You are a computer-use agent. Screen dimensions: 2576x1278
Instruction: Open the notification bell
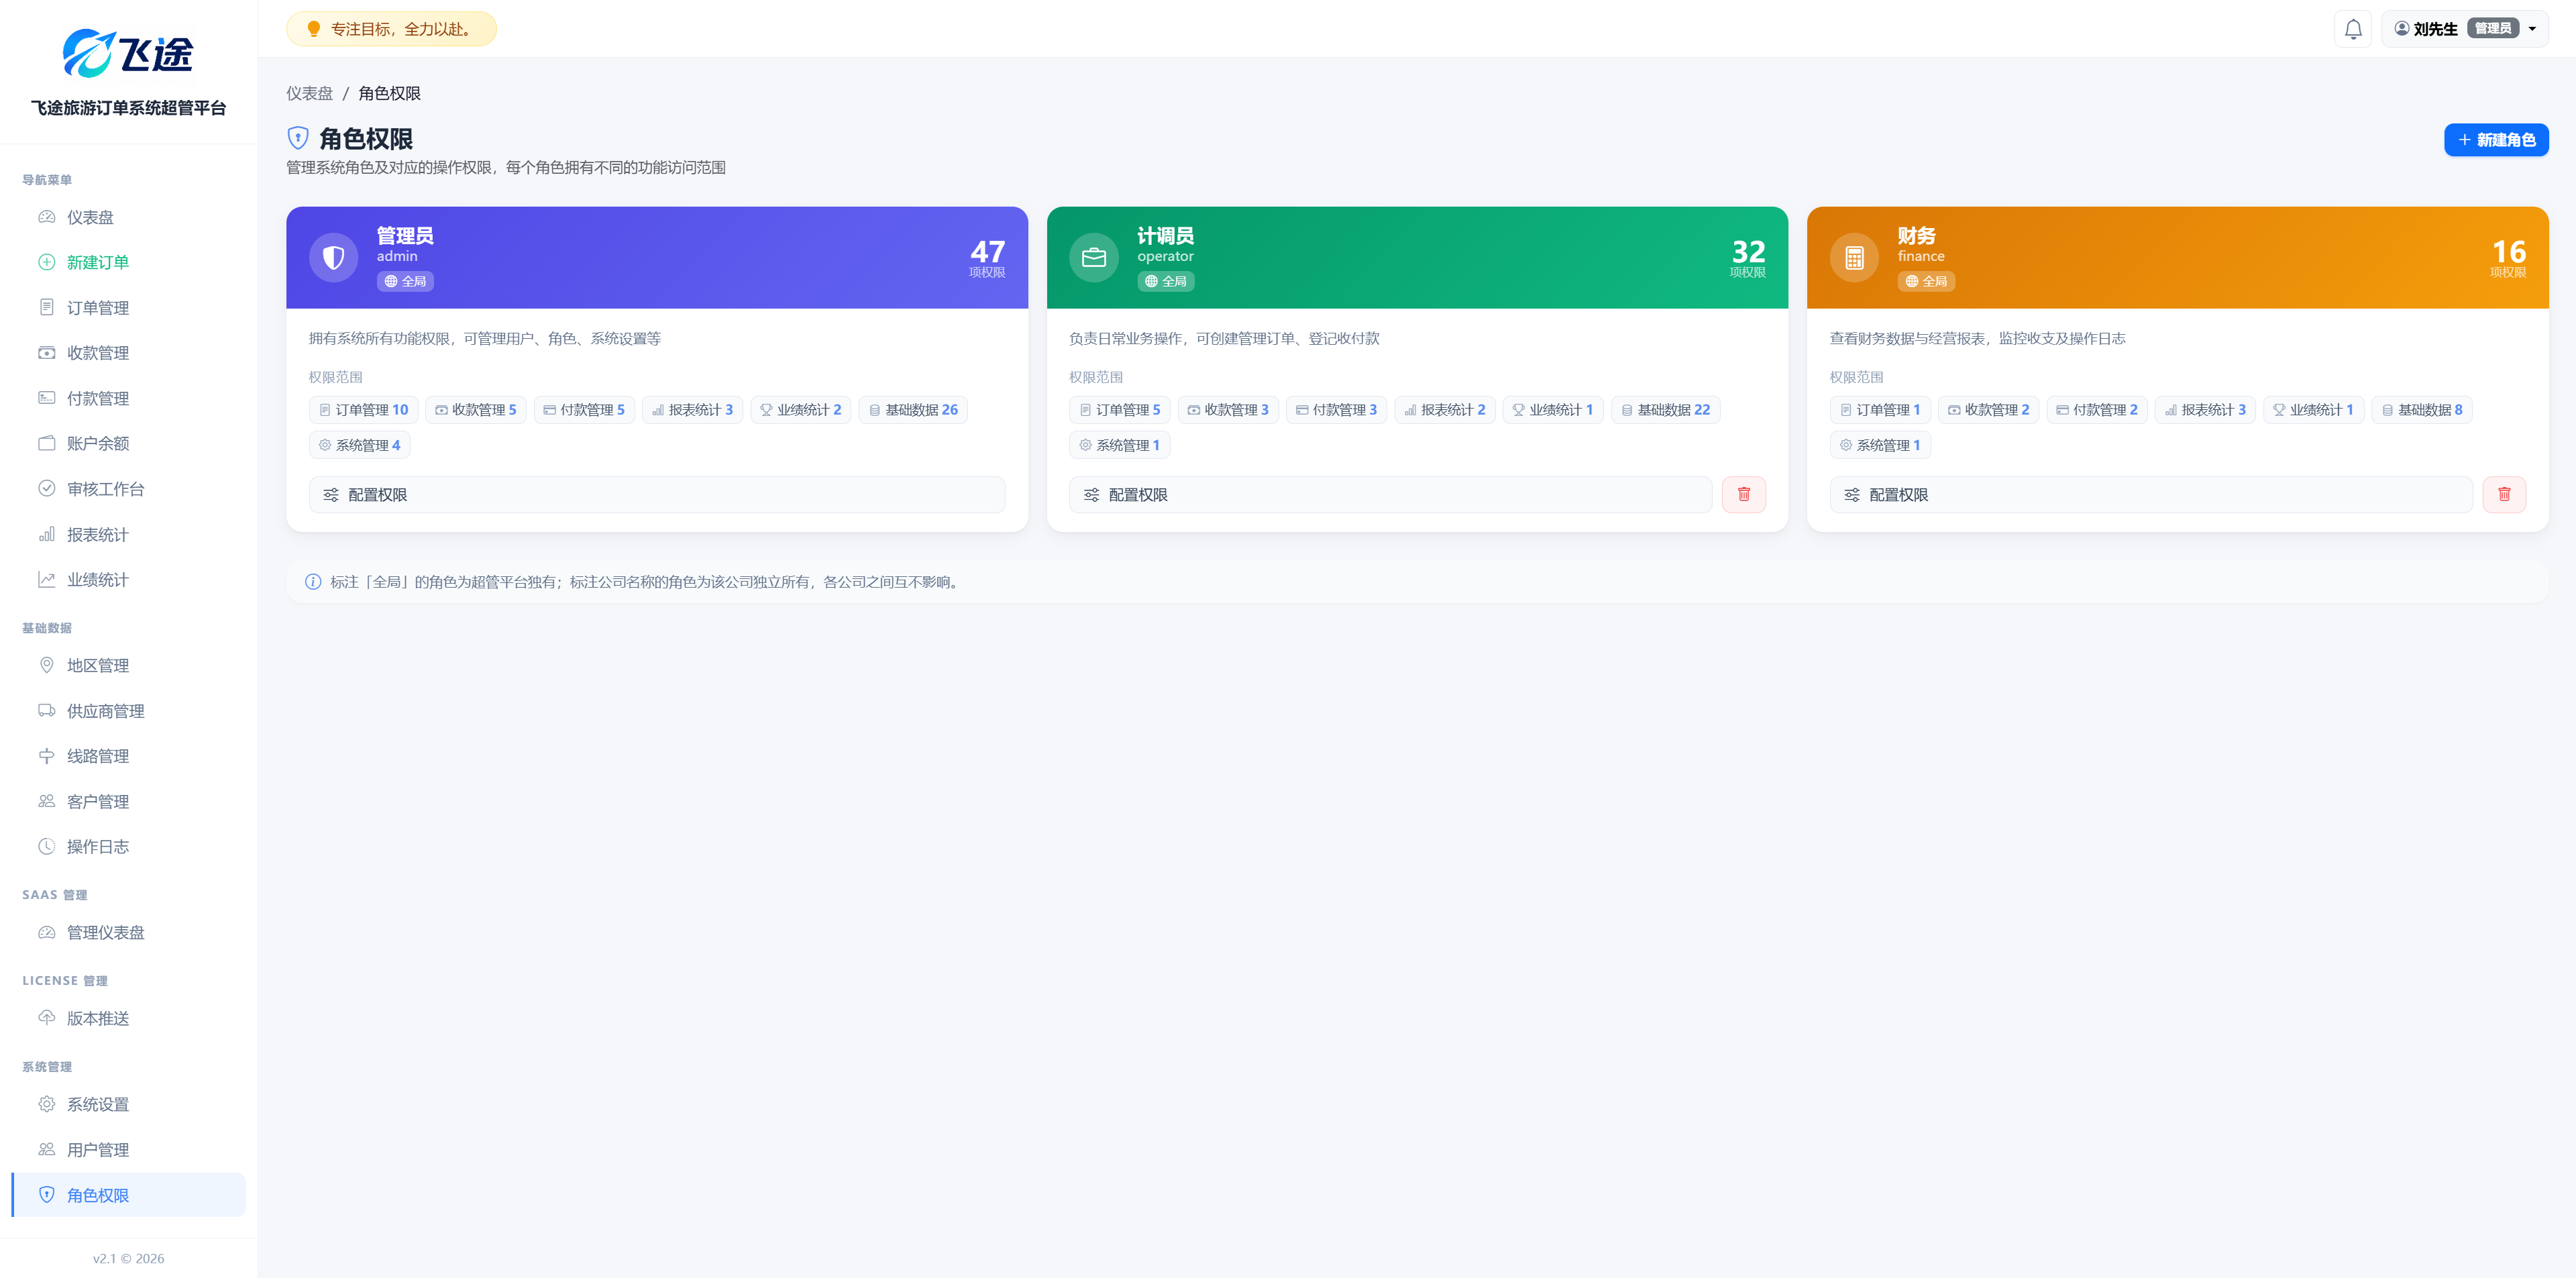(x=2352, y=29)
